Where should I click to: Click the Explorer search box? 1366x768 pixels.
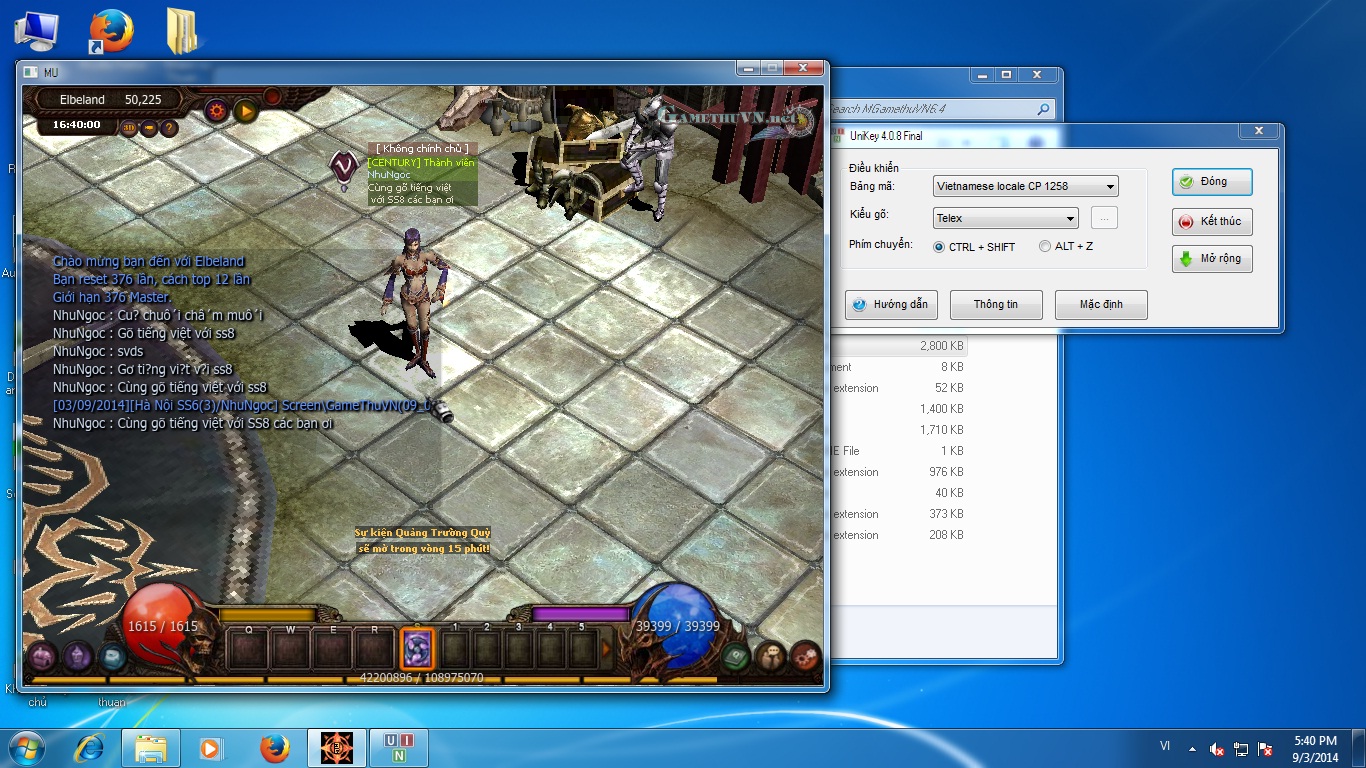(x=935, y=109)
